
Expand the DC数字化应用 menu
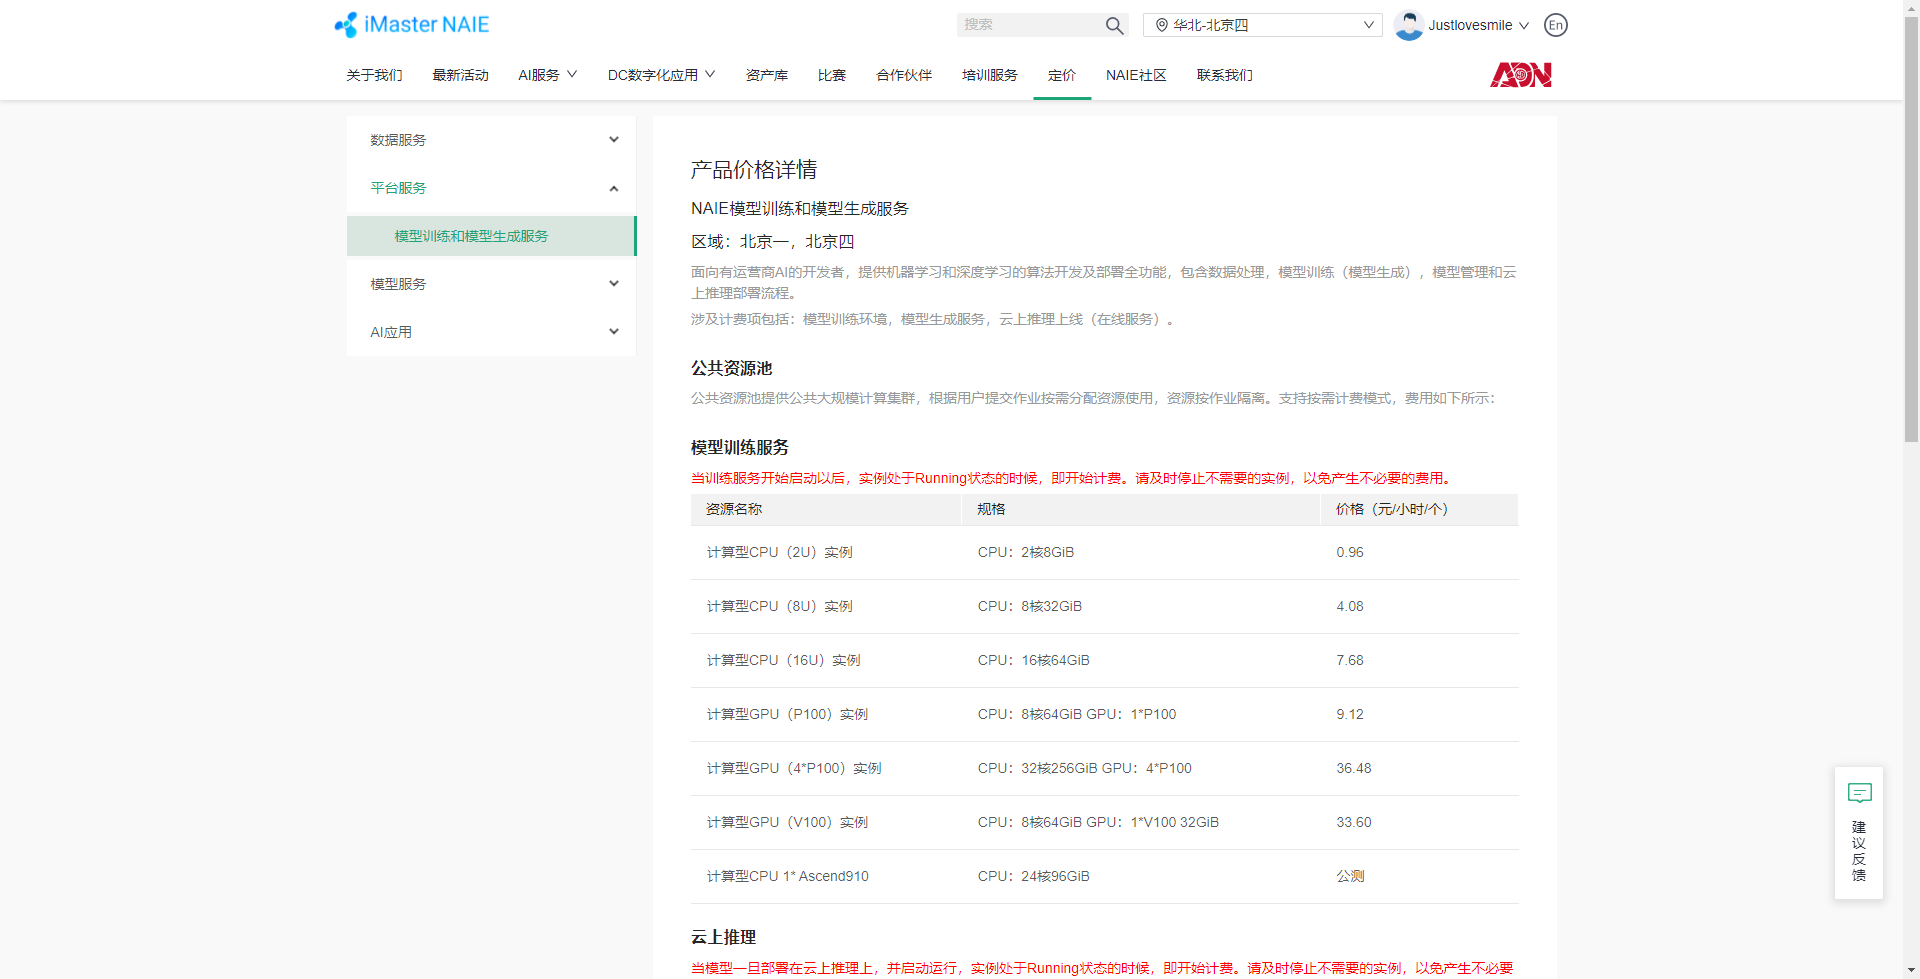point(661,75)
